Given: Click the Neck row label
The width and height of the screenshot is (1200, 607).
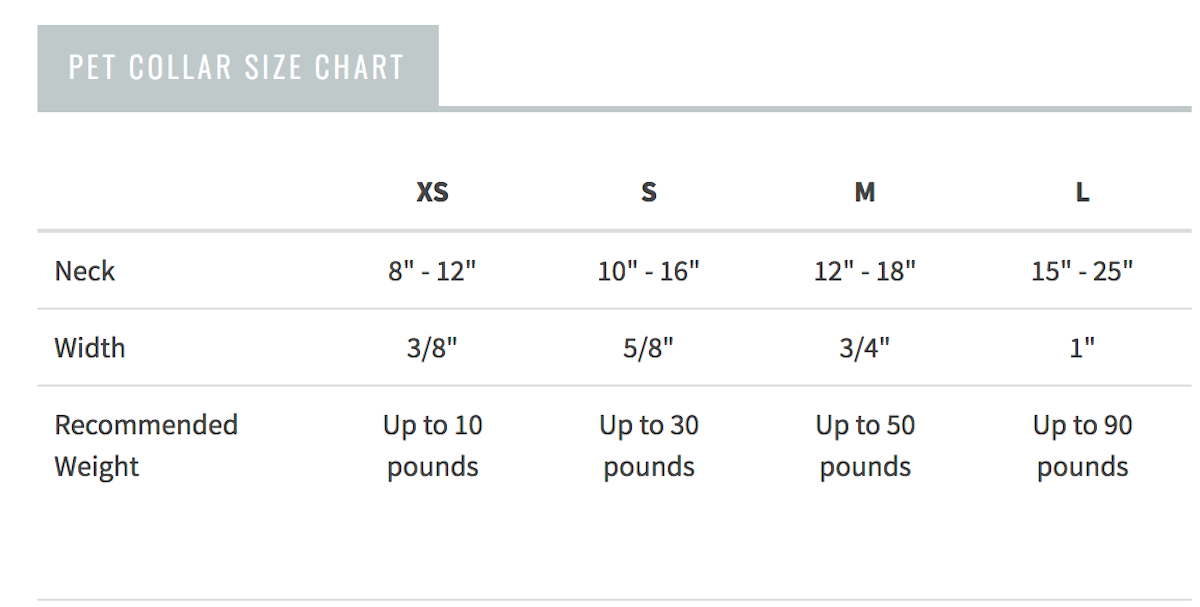Looking at the screenshot, I should click(x=85, y=271).
